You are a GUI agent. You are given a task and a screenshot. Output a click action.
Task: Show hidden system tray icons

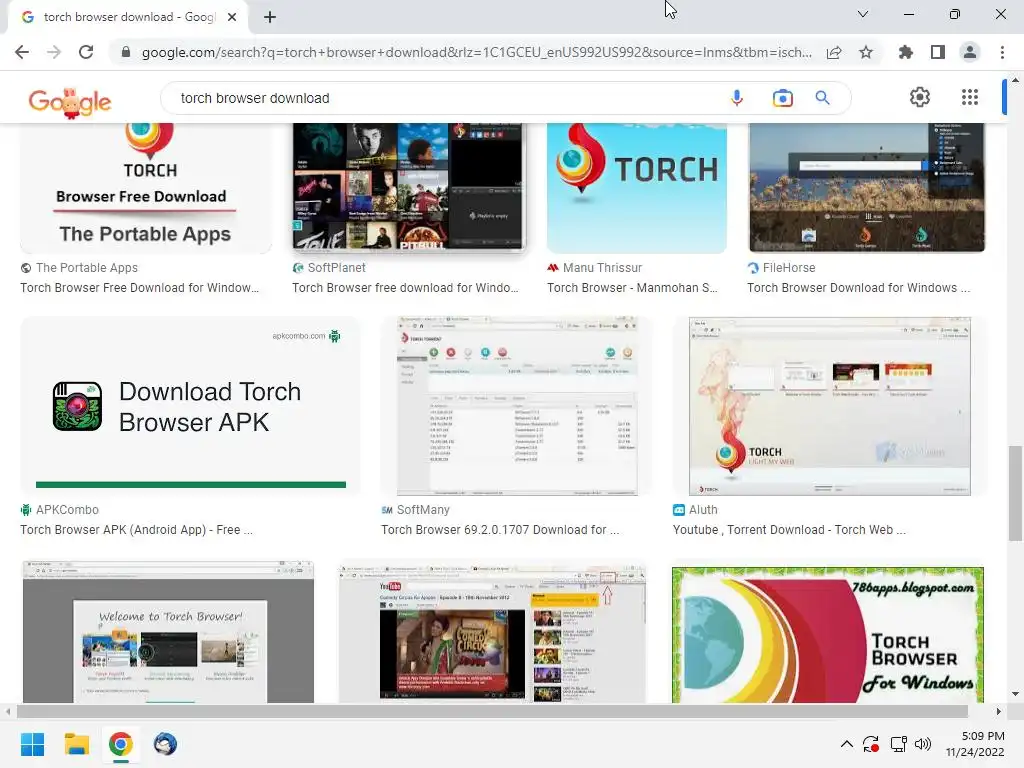846,744
